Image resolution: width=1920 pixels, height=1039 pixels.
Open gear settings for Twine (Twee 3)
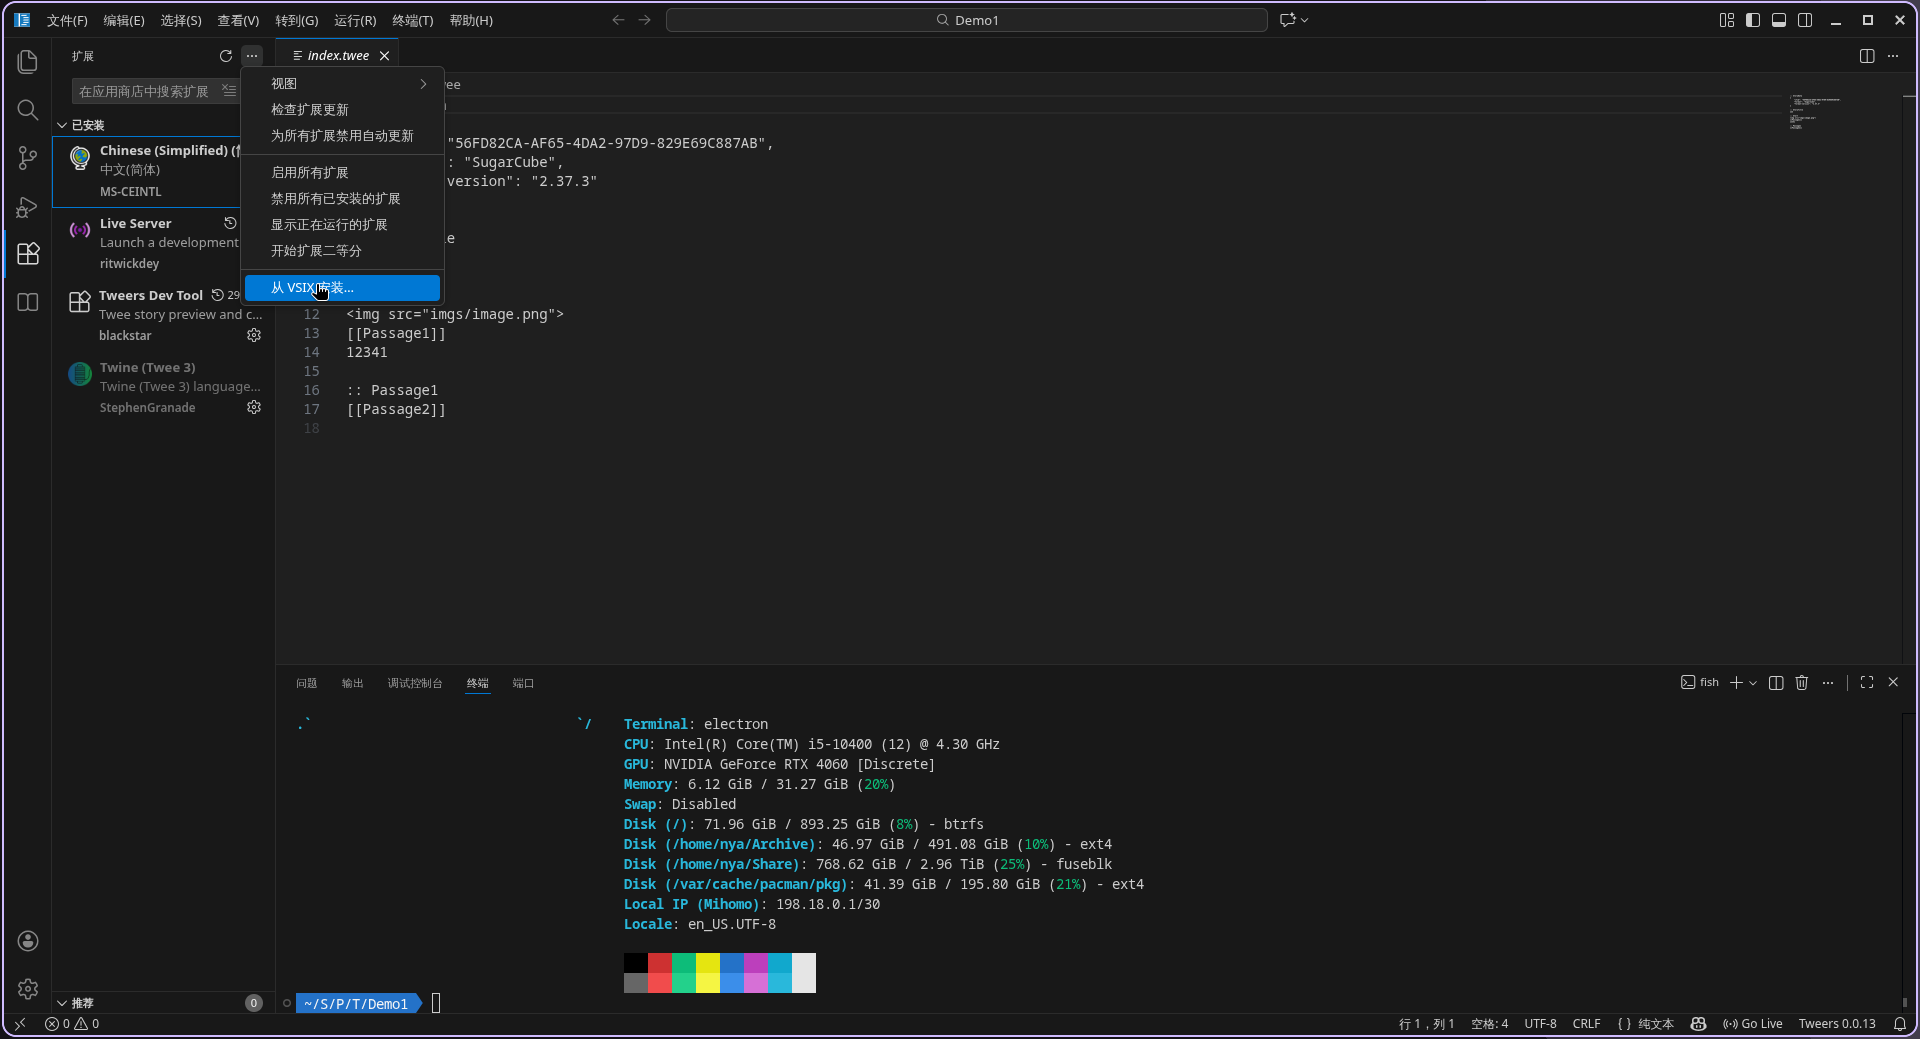coord(254,407)
